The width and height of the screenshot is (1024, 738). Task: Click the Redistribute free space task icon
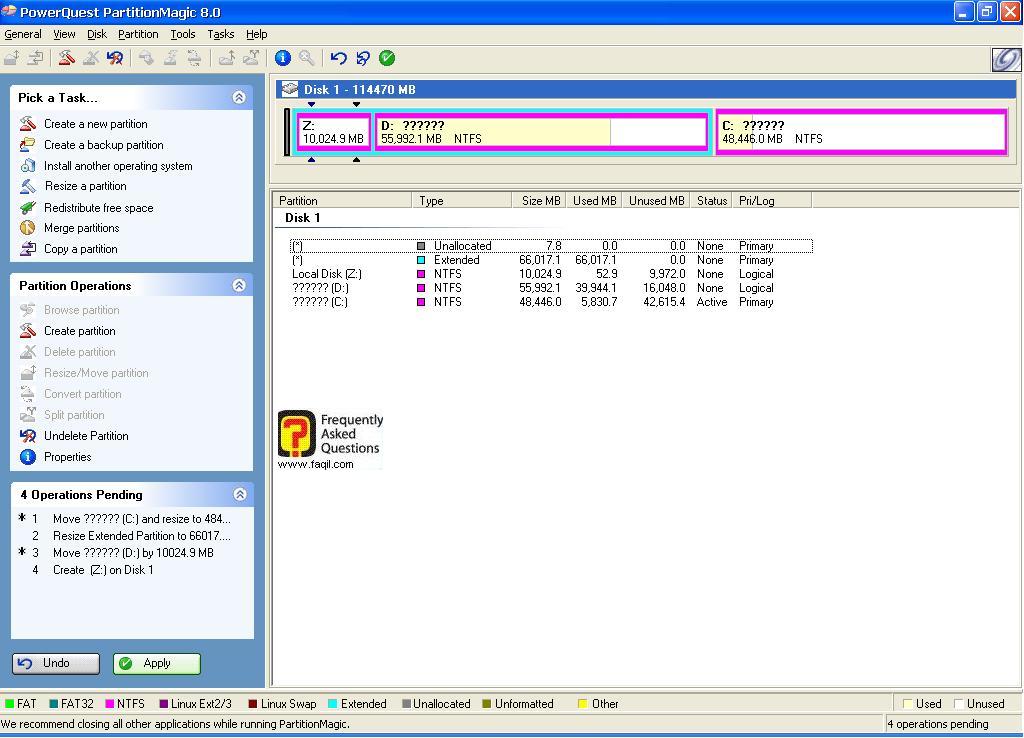pos(28,207)
